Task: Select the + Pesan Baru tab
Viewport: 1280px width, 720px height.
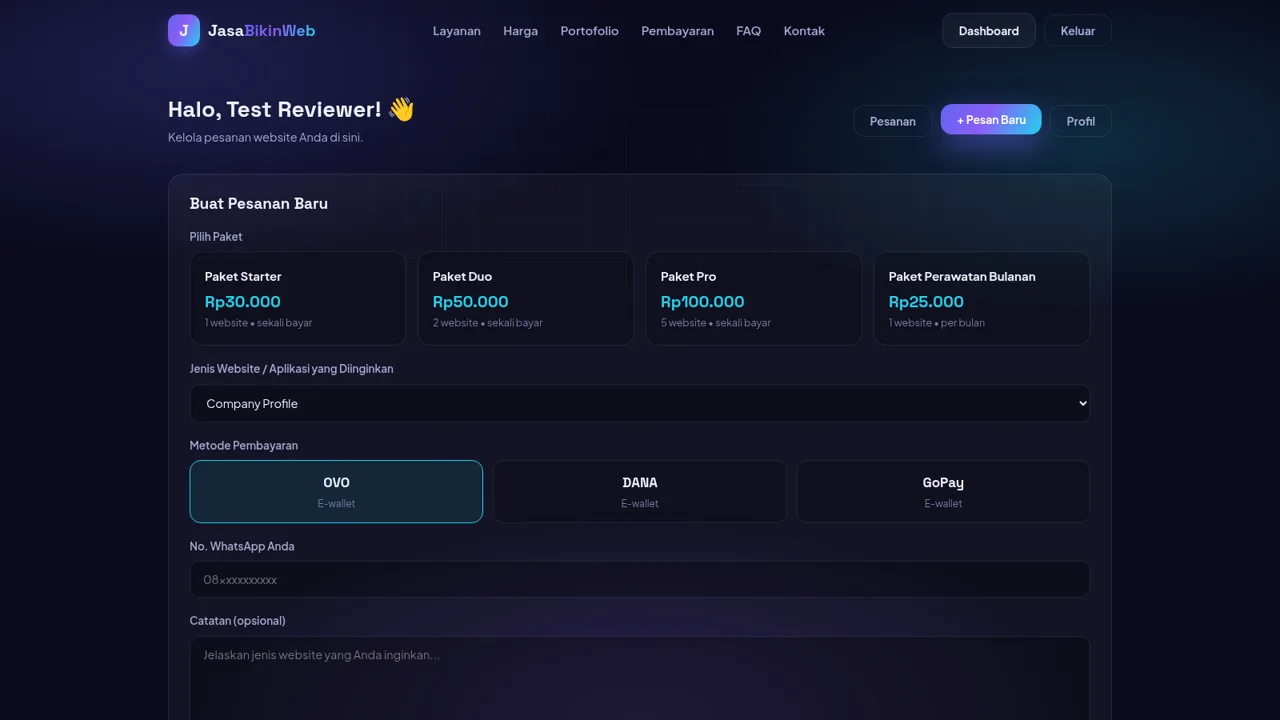Action: (991, 120)
